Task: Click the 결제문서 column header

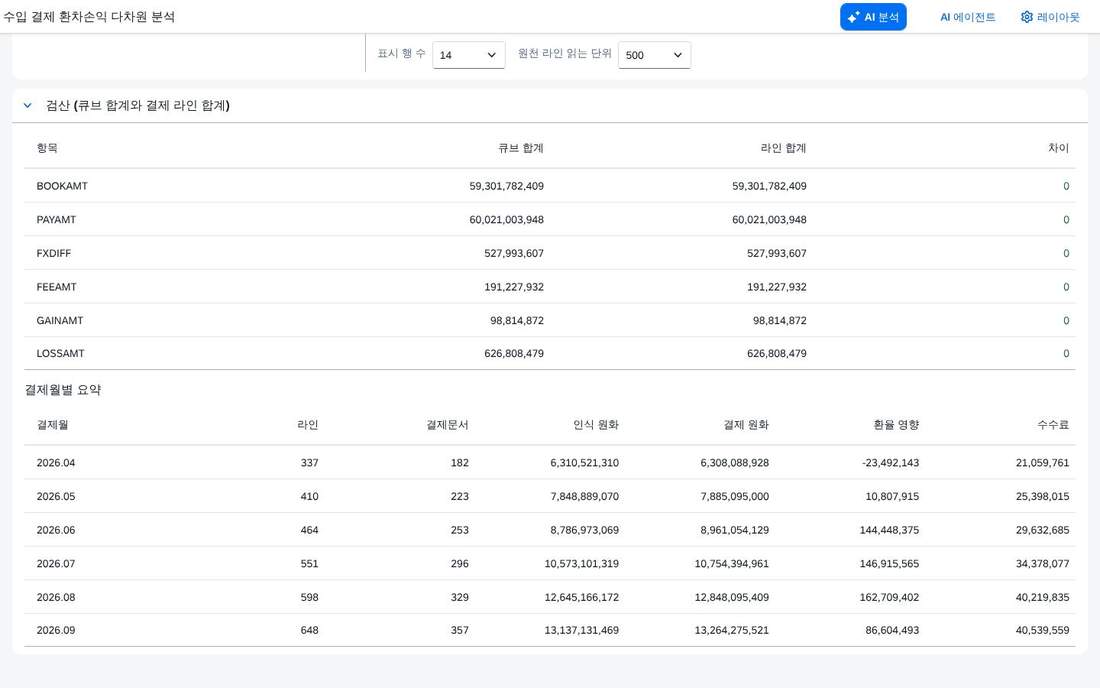Action: [448, 424]
